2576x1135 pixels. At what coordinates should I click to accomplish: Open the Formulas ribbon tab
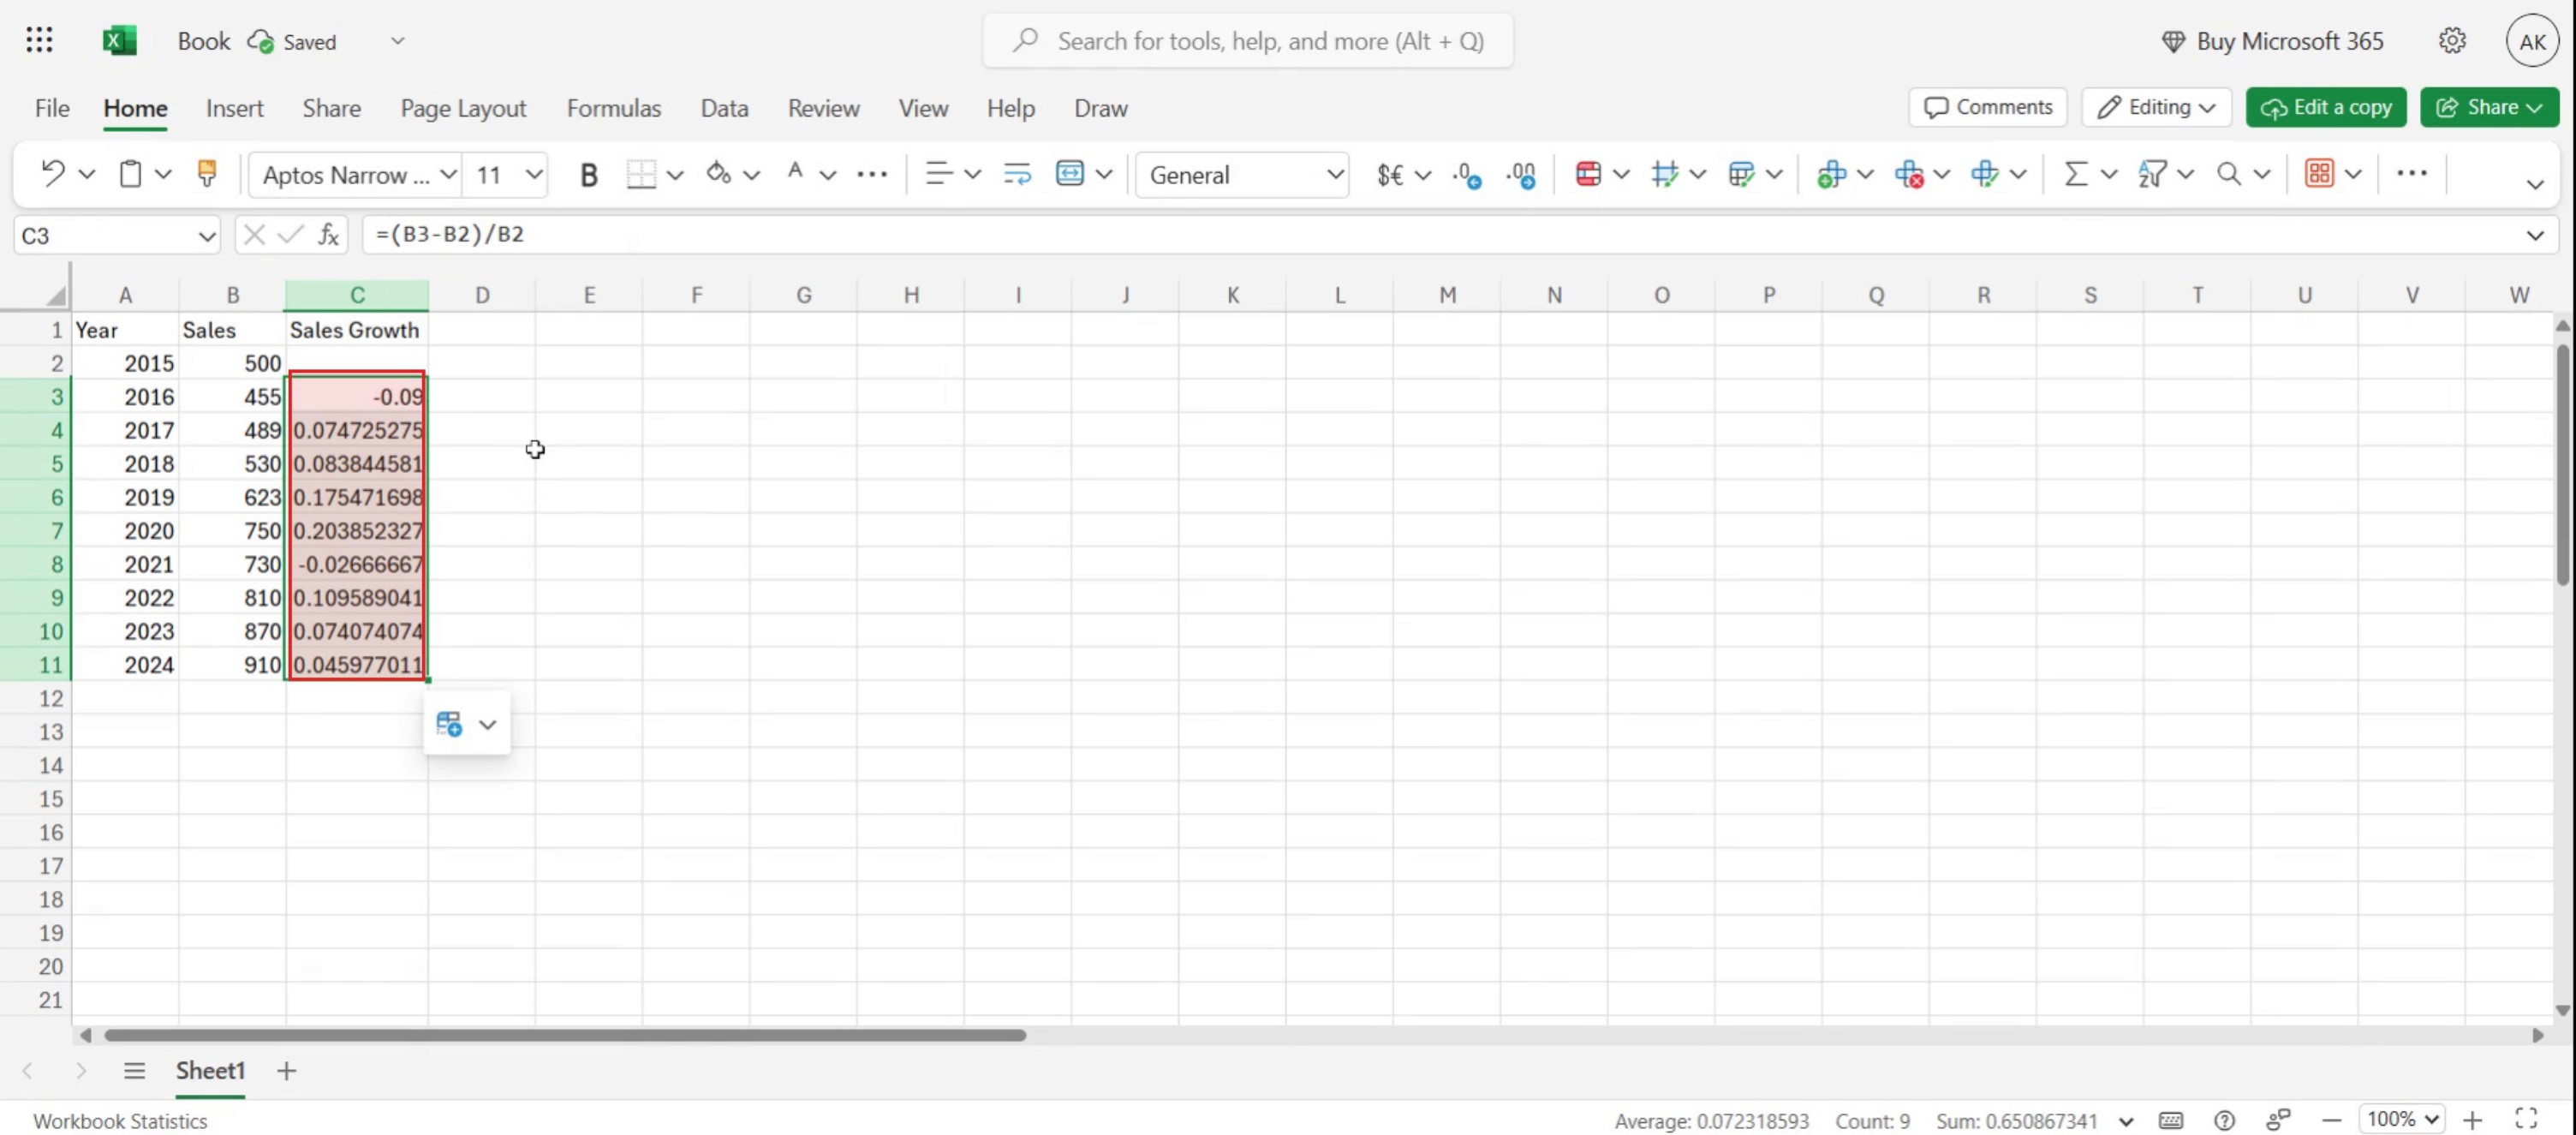pyautogui.click(x=613, y=108)
